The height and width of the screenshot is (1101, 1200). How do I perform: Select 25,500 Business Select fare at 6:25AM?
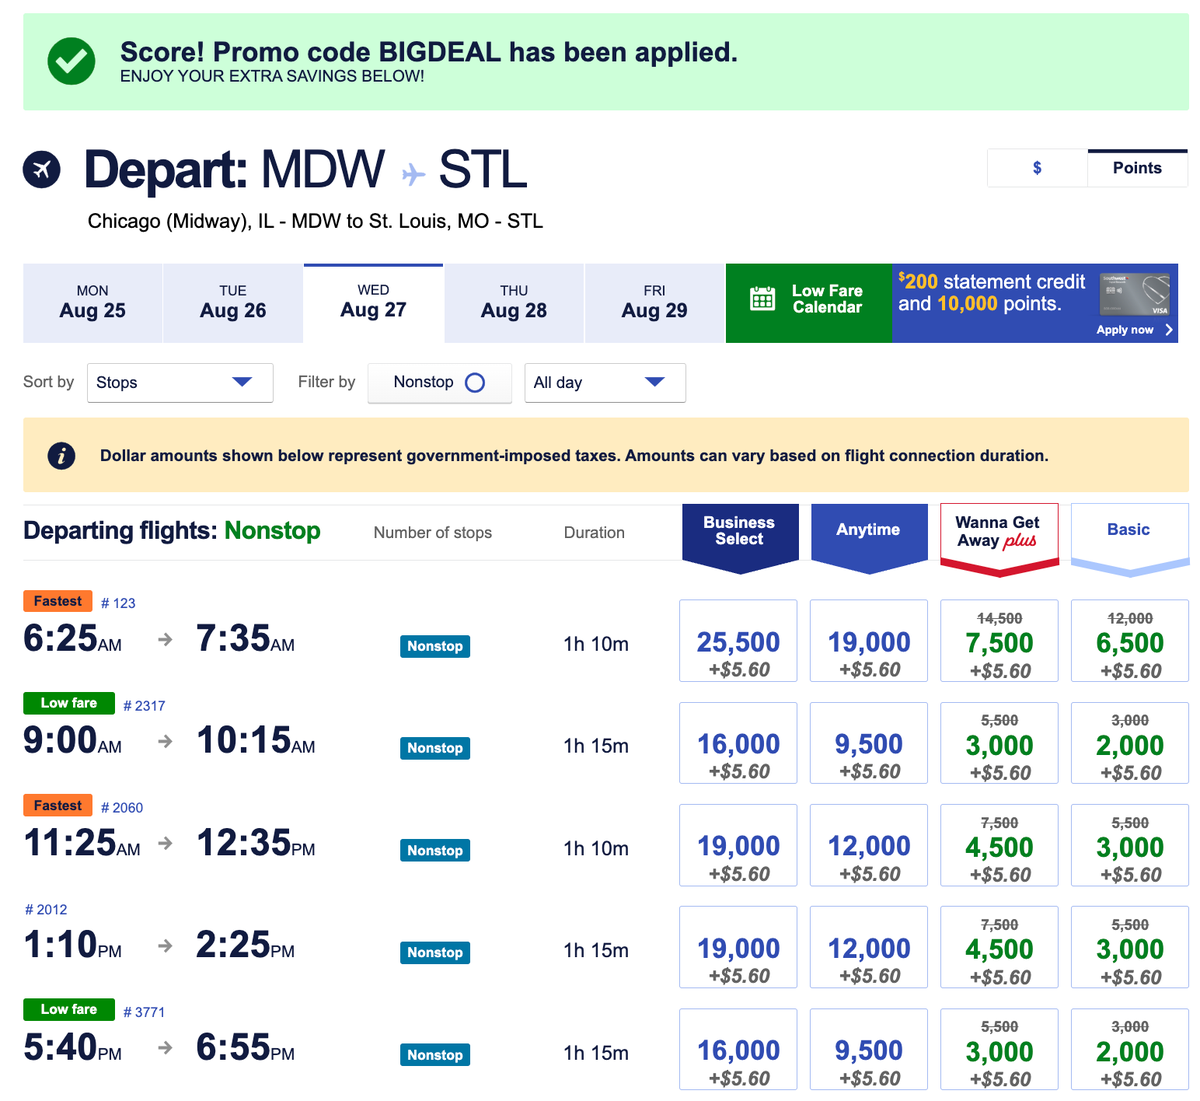(738, 641)
